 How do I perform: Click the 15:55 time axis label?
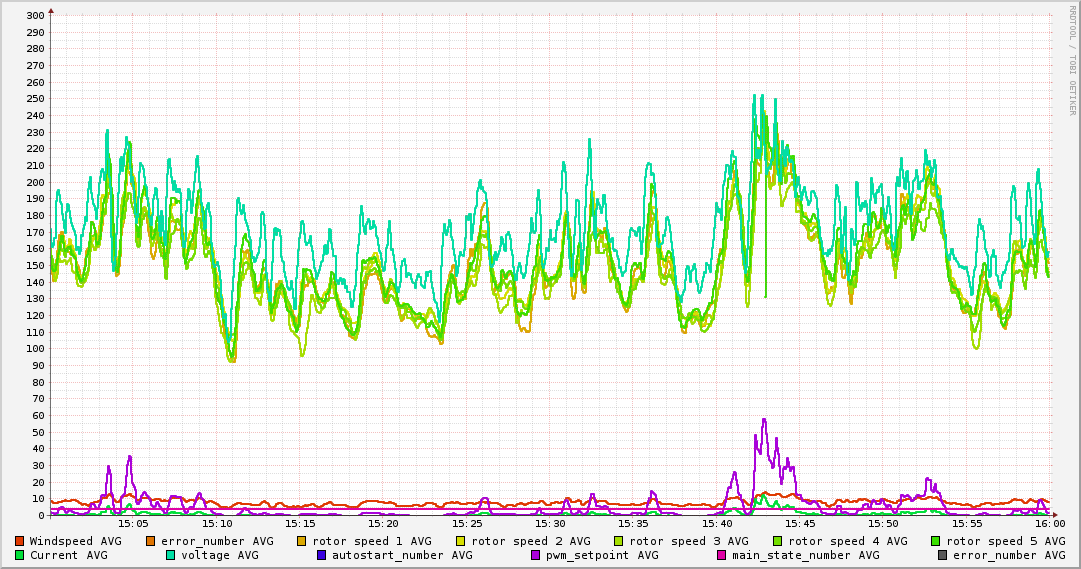(x=967, y=524)
